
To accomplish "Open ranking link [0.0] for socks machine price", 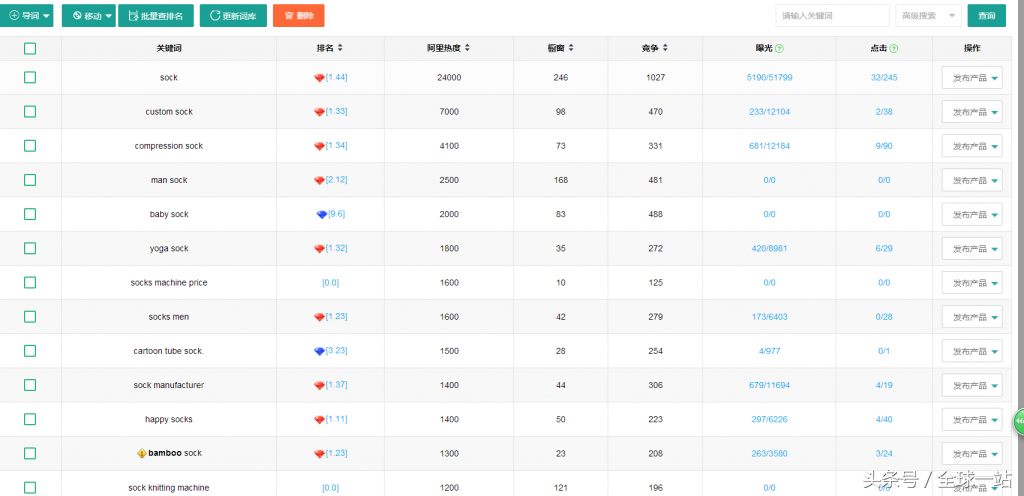I will click(330, 283).
